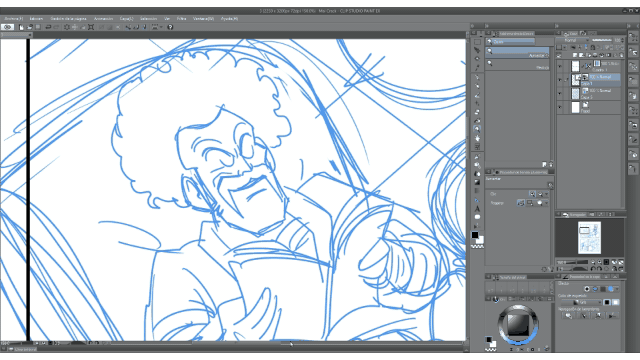Select the Balloon tool

pos(477,217)
